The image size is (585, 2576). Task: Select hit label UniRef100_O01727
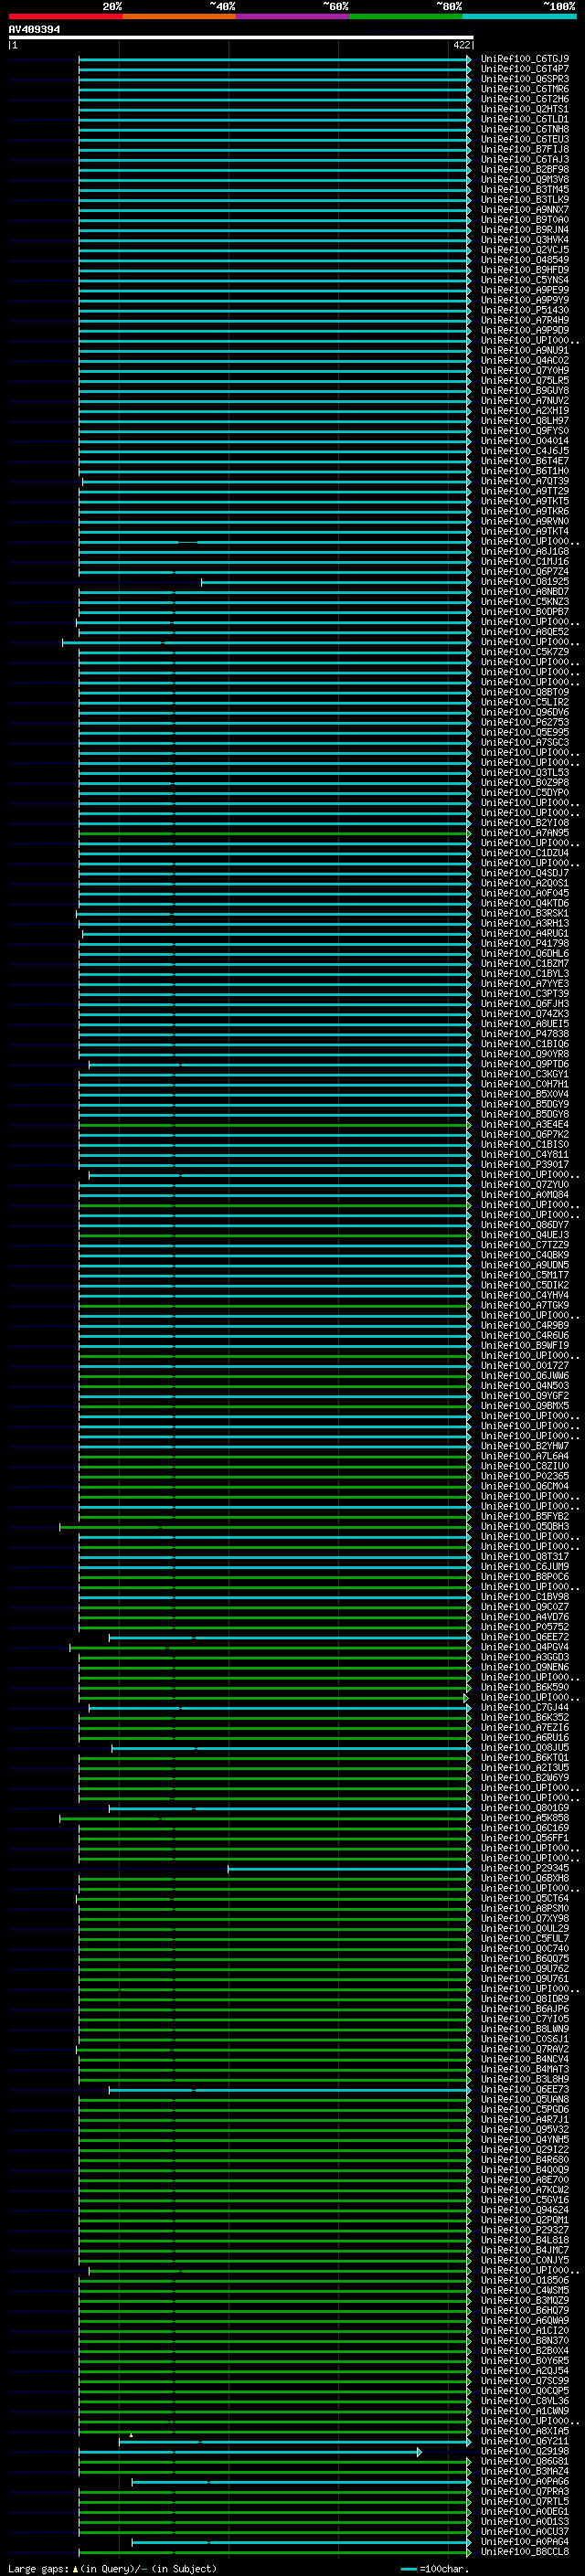tap(525, 1365)
